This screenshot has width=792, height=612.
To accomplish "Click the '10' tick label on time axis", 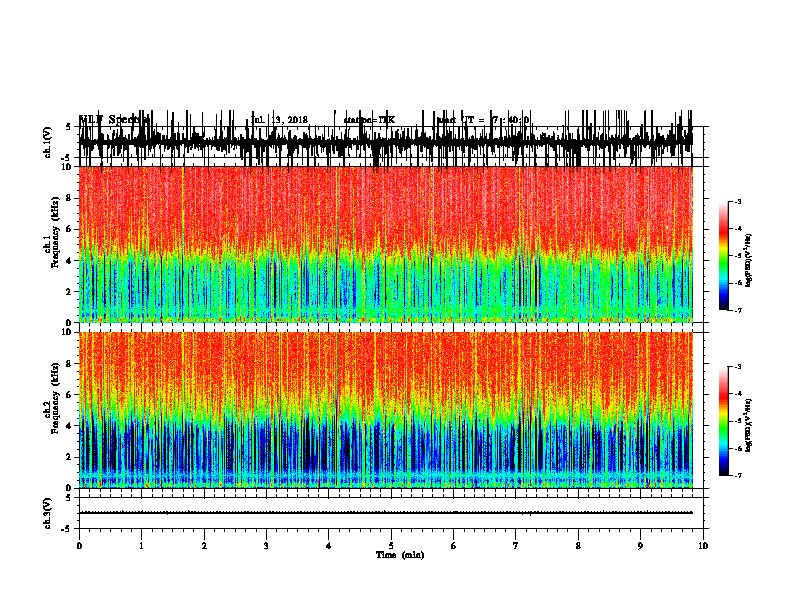I will pyautogui.click(x=703, y=546).
